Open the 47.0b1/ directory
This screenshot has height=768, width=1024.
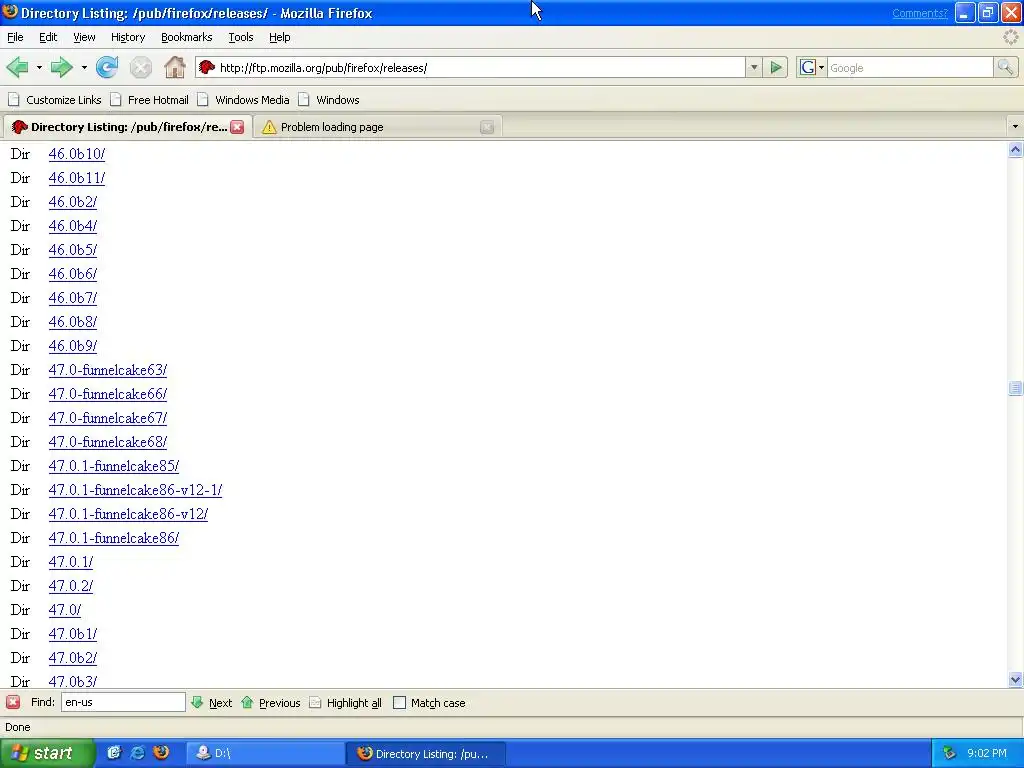[x=72, y=633]
